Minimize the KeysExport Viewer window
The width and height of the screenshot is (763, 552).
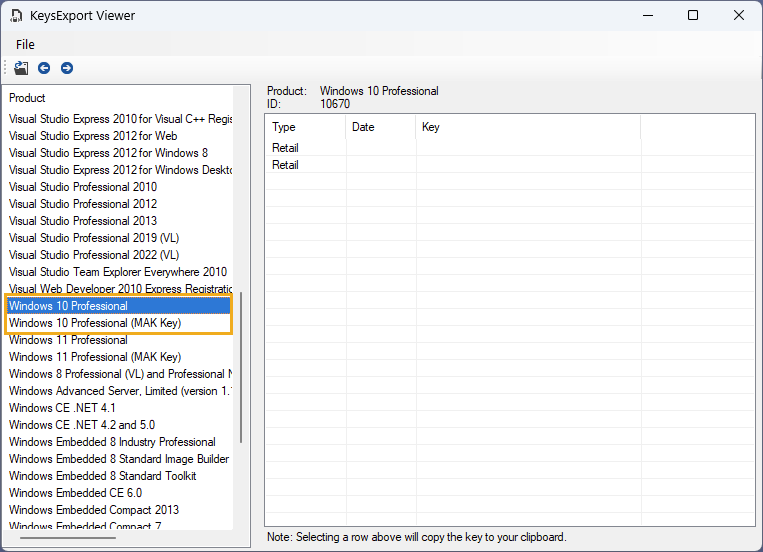pyautogui.click(x=648, y=16)
